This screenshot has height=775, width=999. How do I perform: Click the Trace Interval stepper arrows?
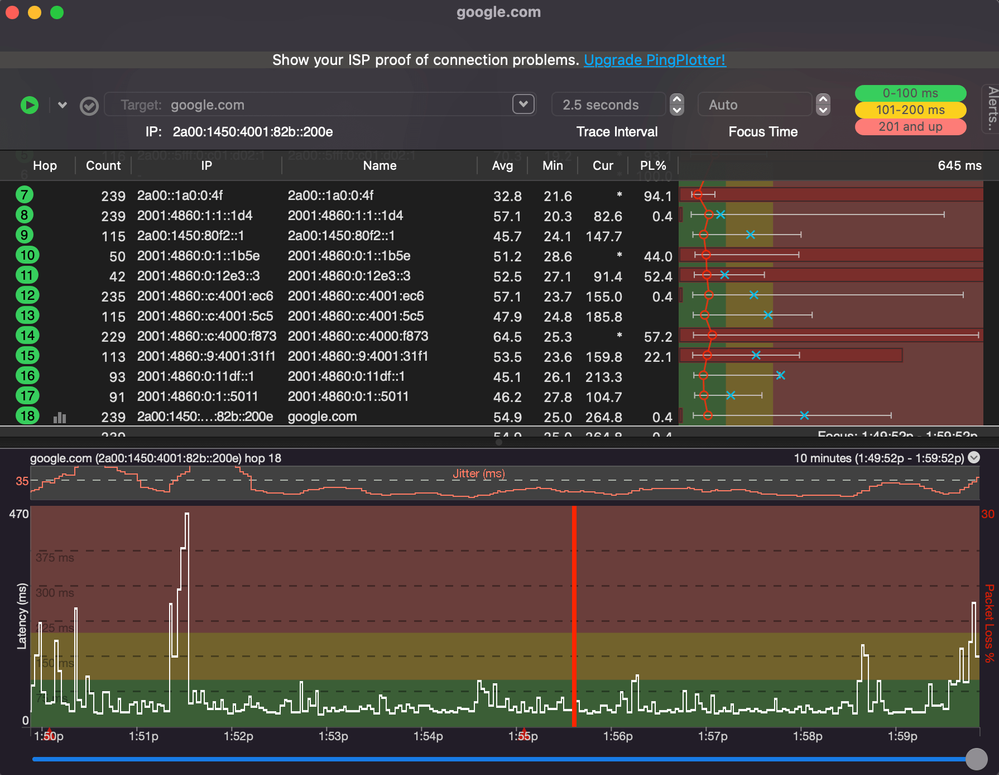click(677, 105)
